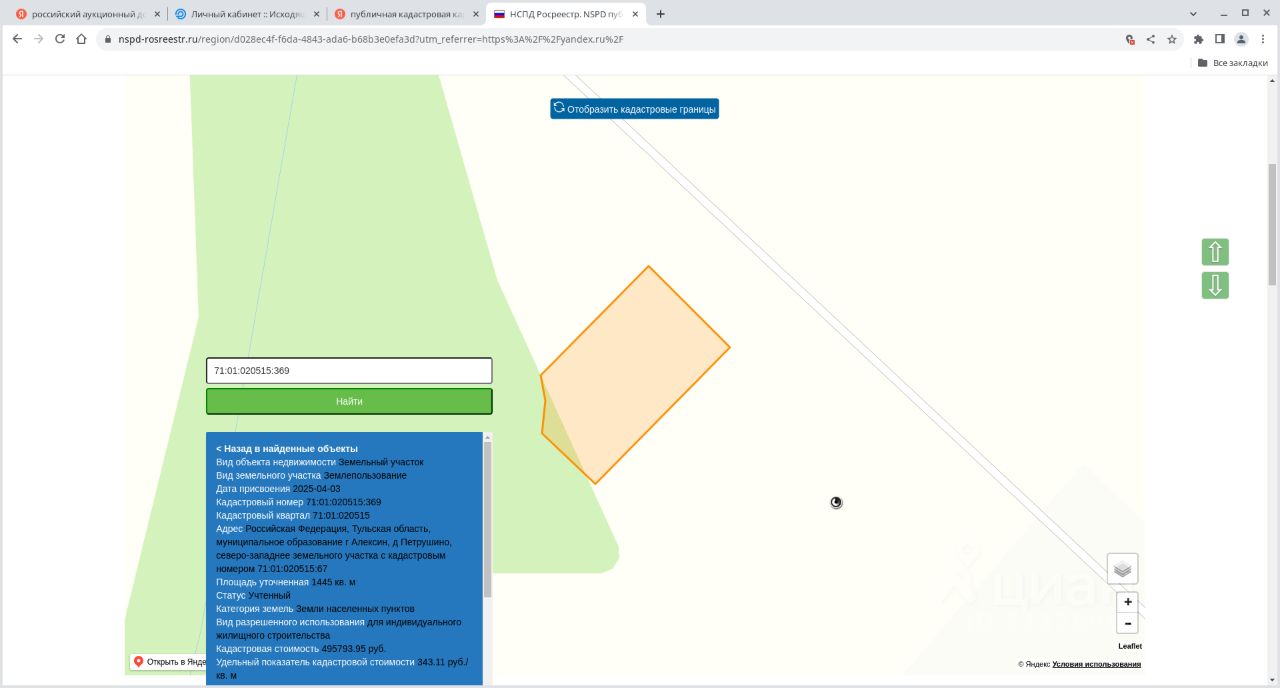Click the date value 2025-04-03

316,489
